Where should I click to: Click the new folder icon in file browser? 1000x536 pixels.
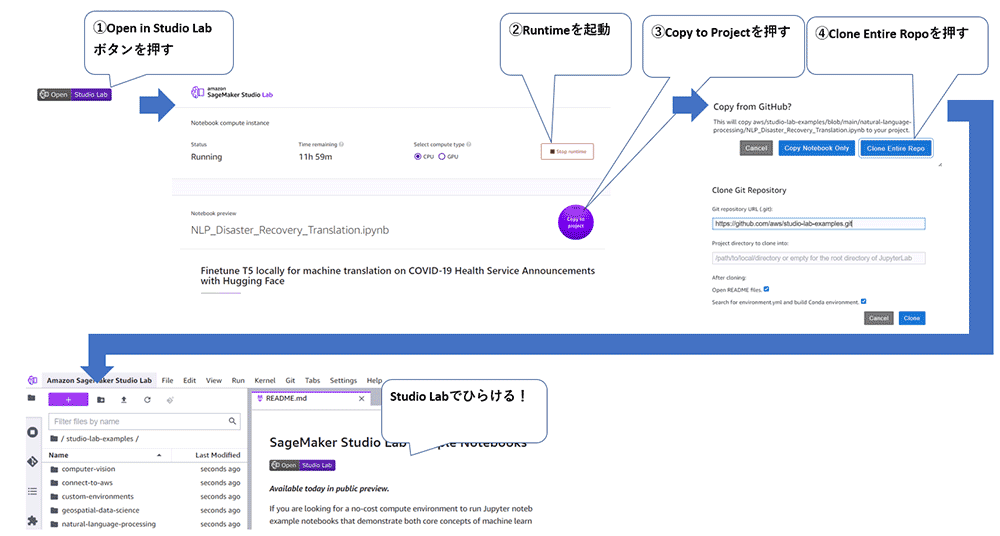(x=101, y=399)
